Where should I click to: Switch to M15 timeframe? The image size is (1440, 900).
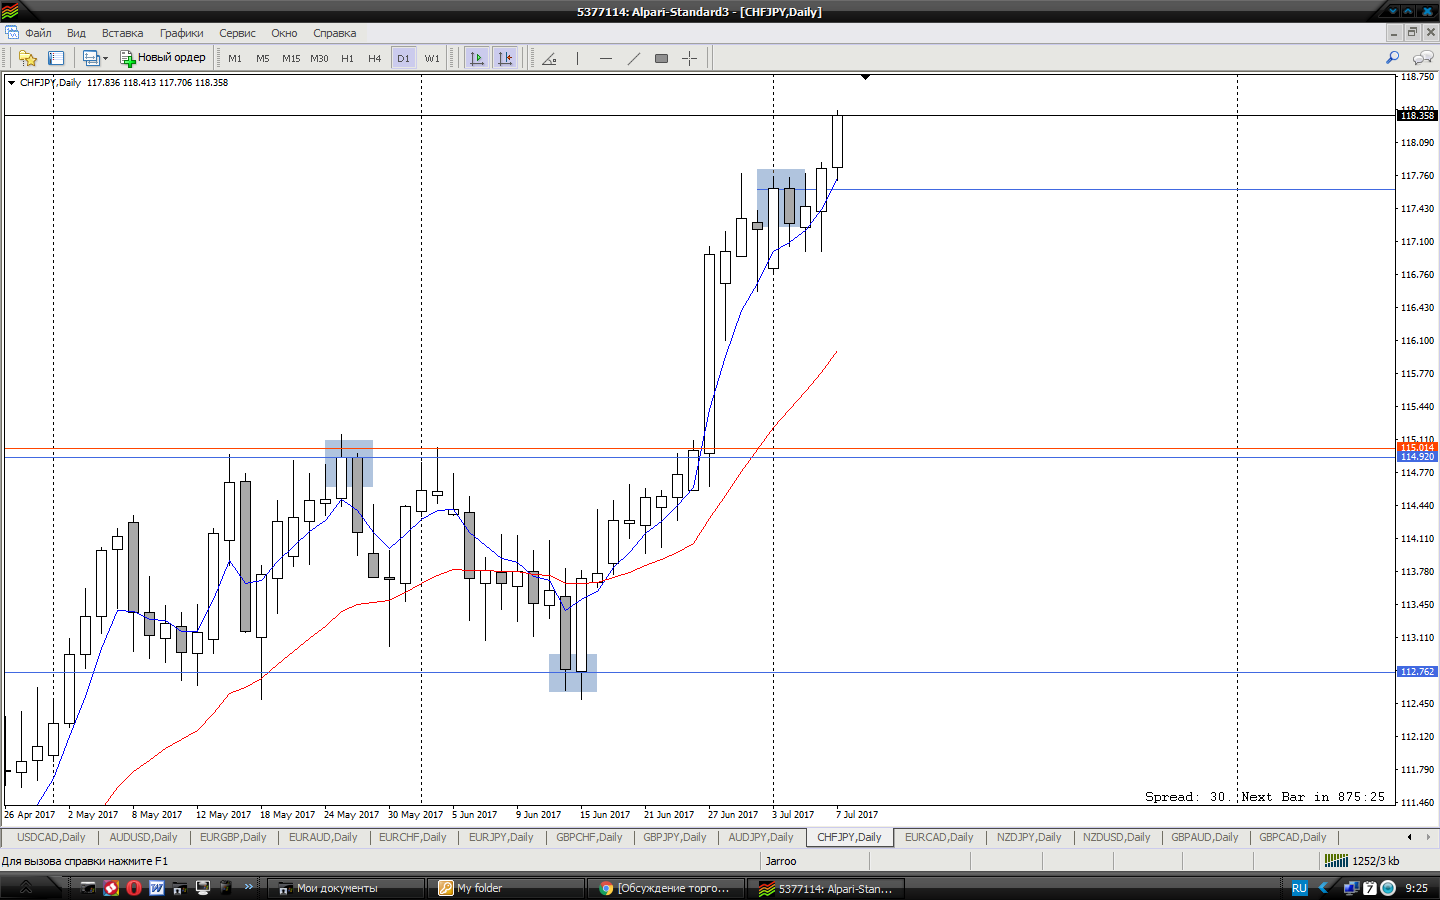[x=291, y=58]
